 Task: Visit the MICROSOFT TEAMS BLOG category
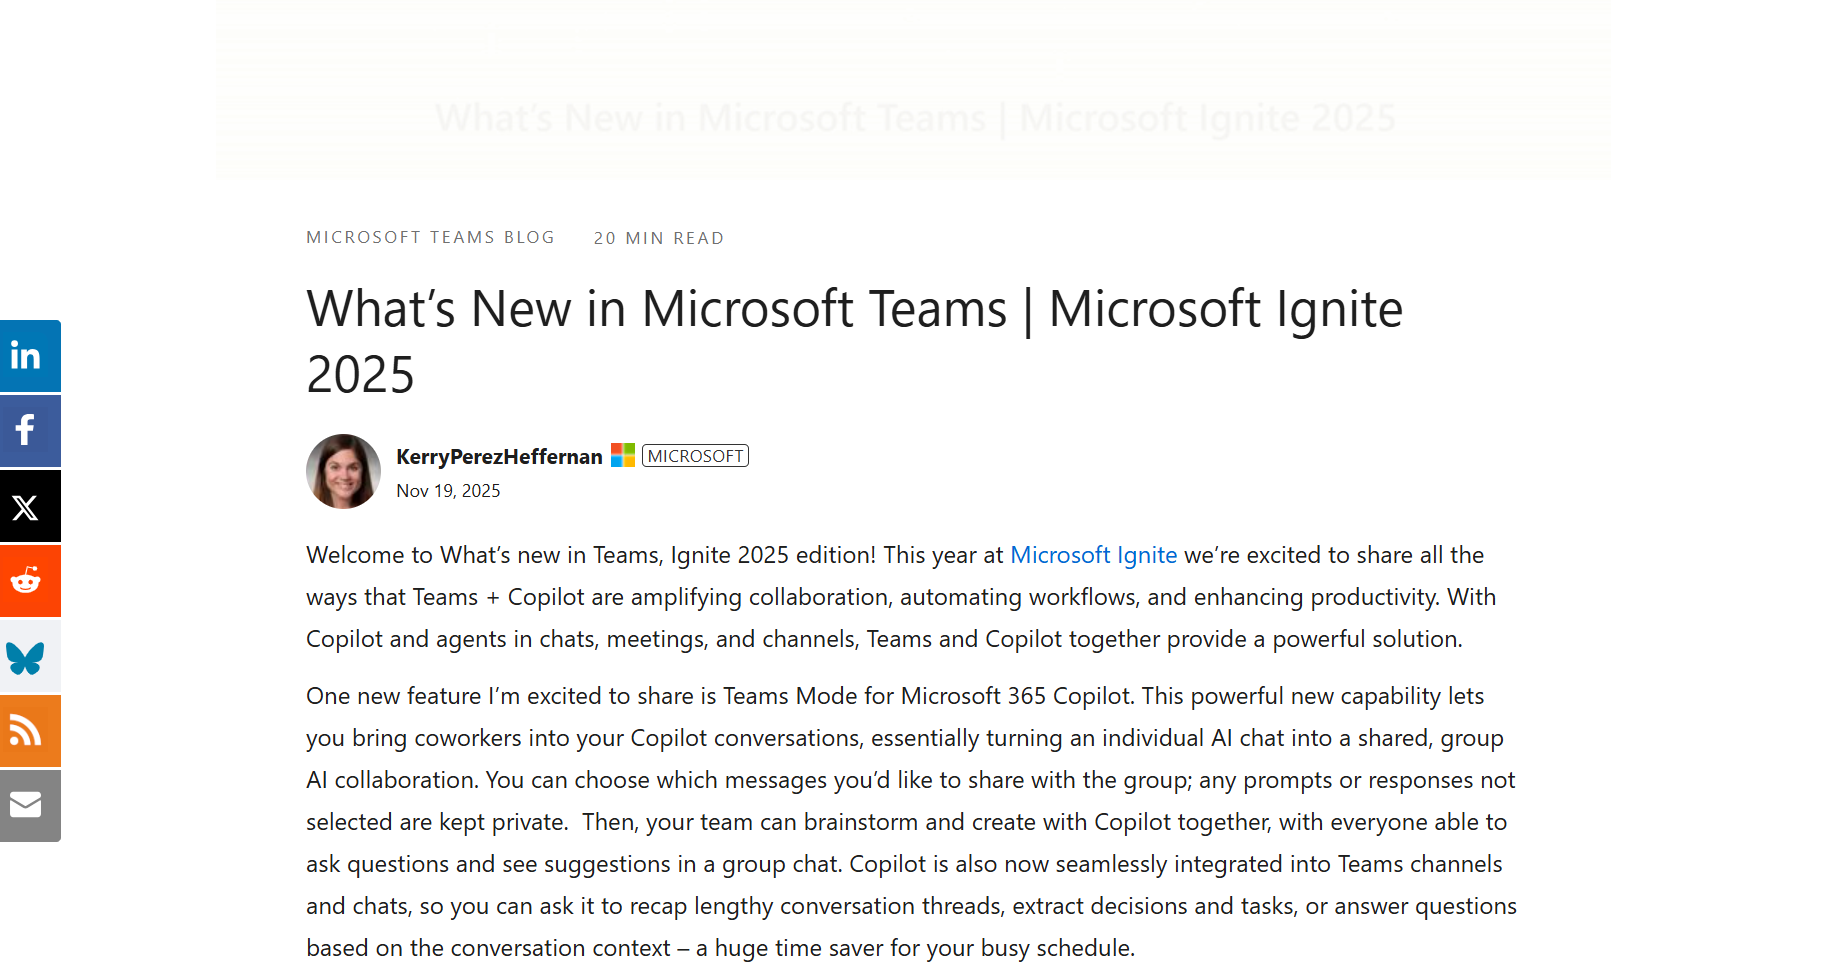tap(430, 237)
